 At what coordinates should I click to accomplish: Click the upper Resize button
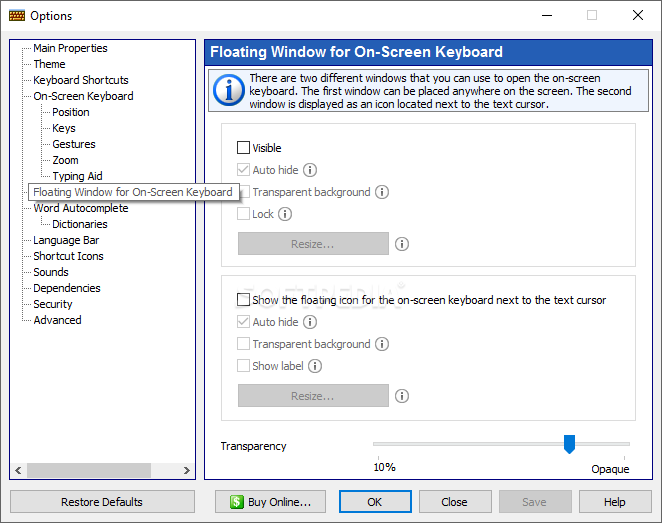313,244
